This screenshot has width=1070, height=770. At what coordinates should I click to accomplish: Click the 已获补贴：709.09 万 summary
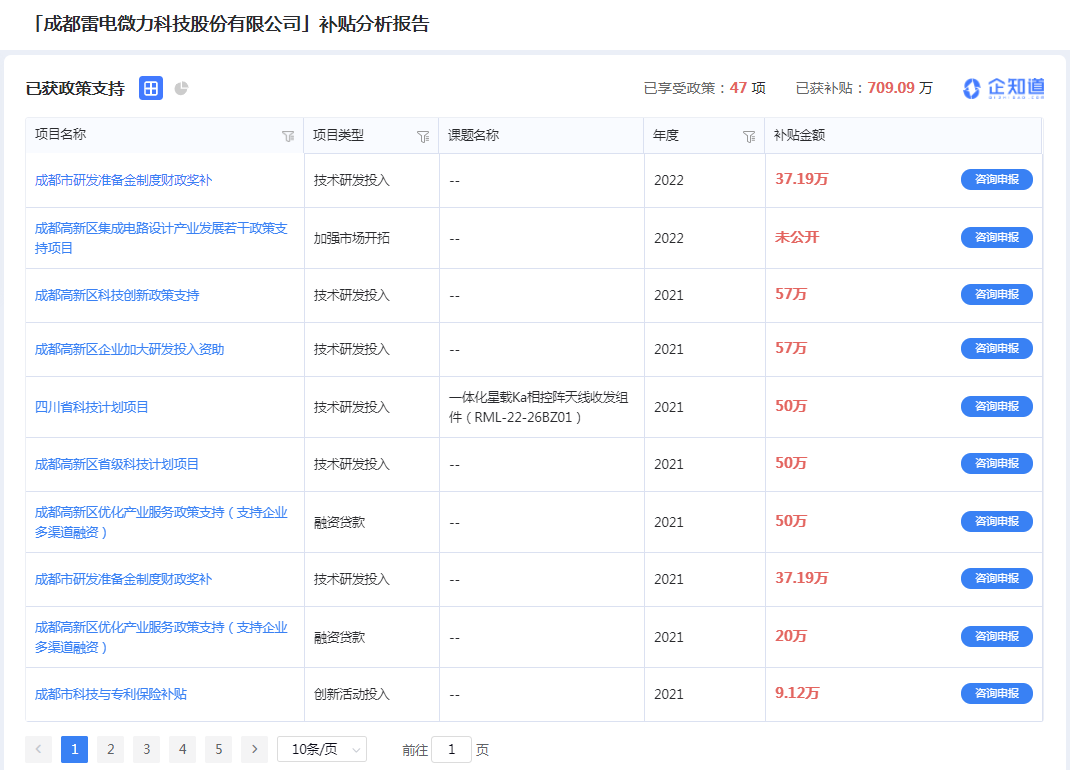point(864,88)
